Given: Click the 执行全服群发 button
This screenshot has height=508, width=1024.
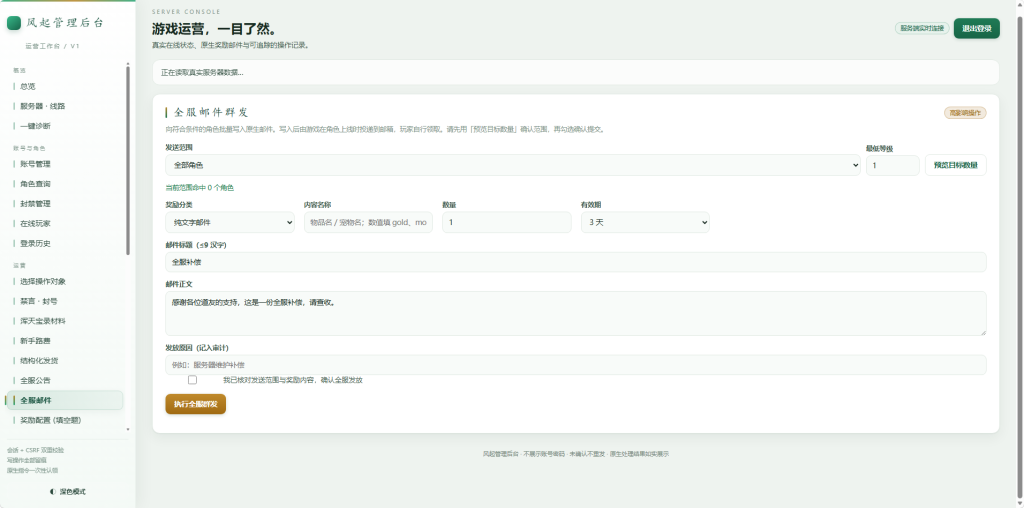Looking at the screenshot, I should click(195, 404).
